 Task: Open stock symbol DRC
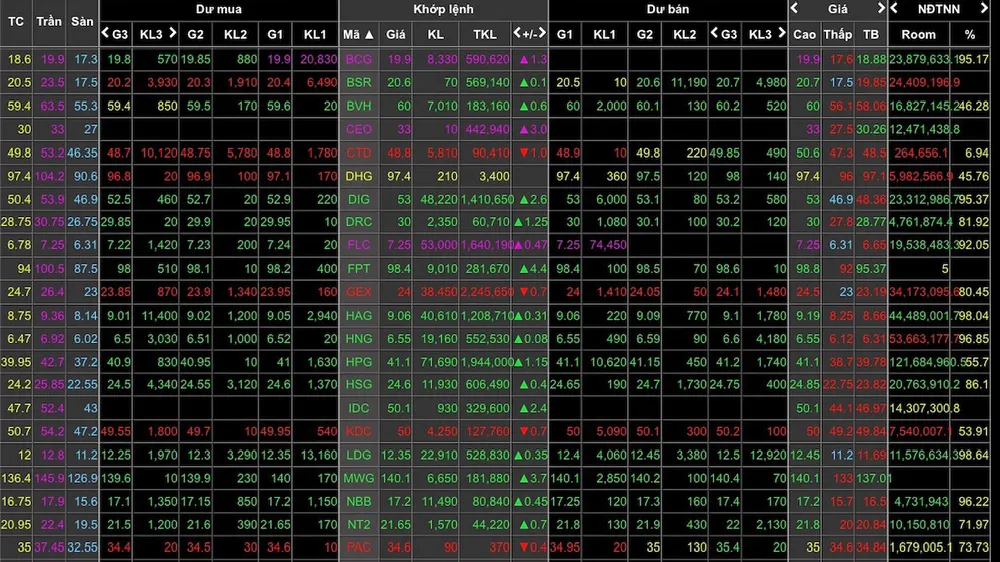coord(358,222)
